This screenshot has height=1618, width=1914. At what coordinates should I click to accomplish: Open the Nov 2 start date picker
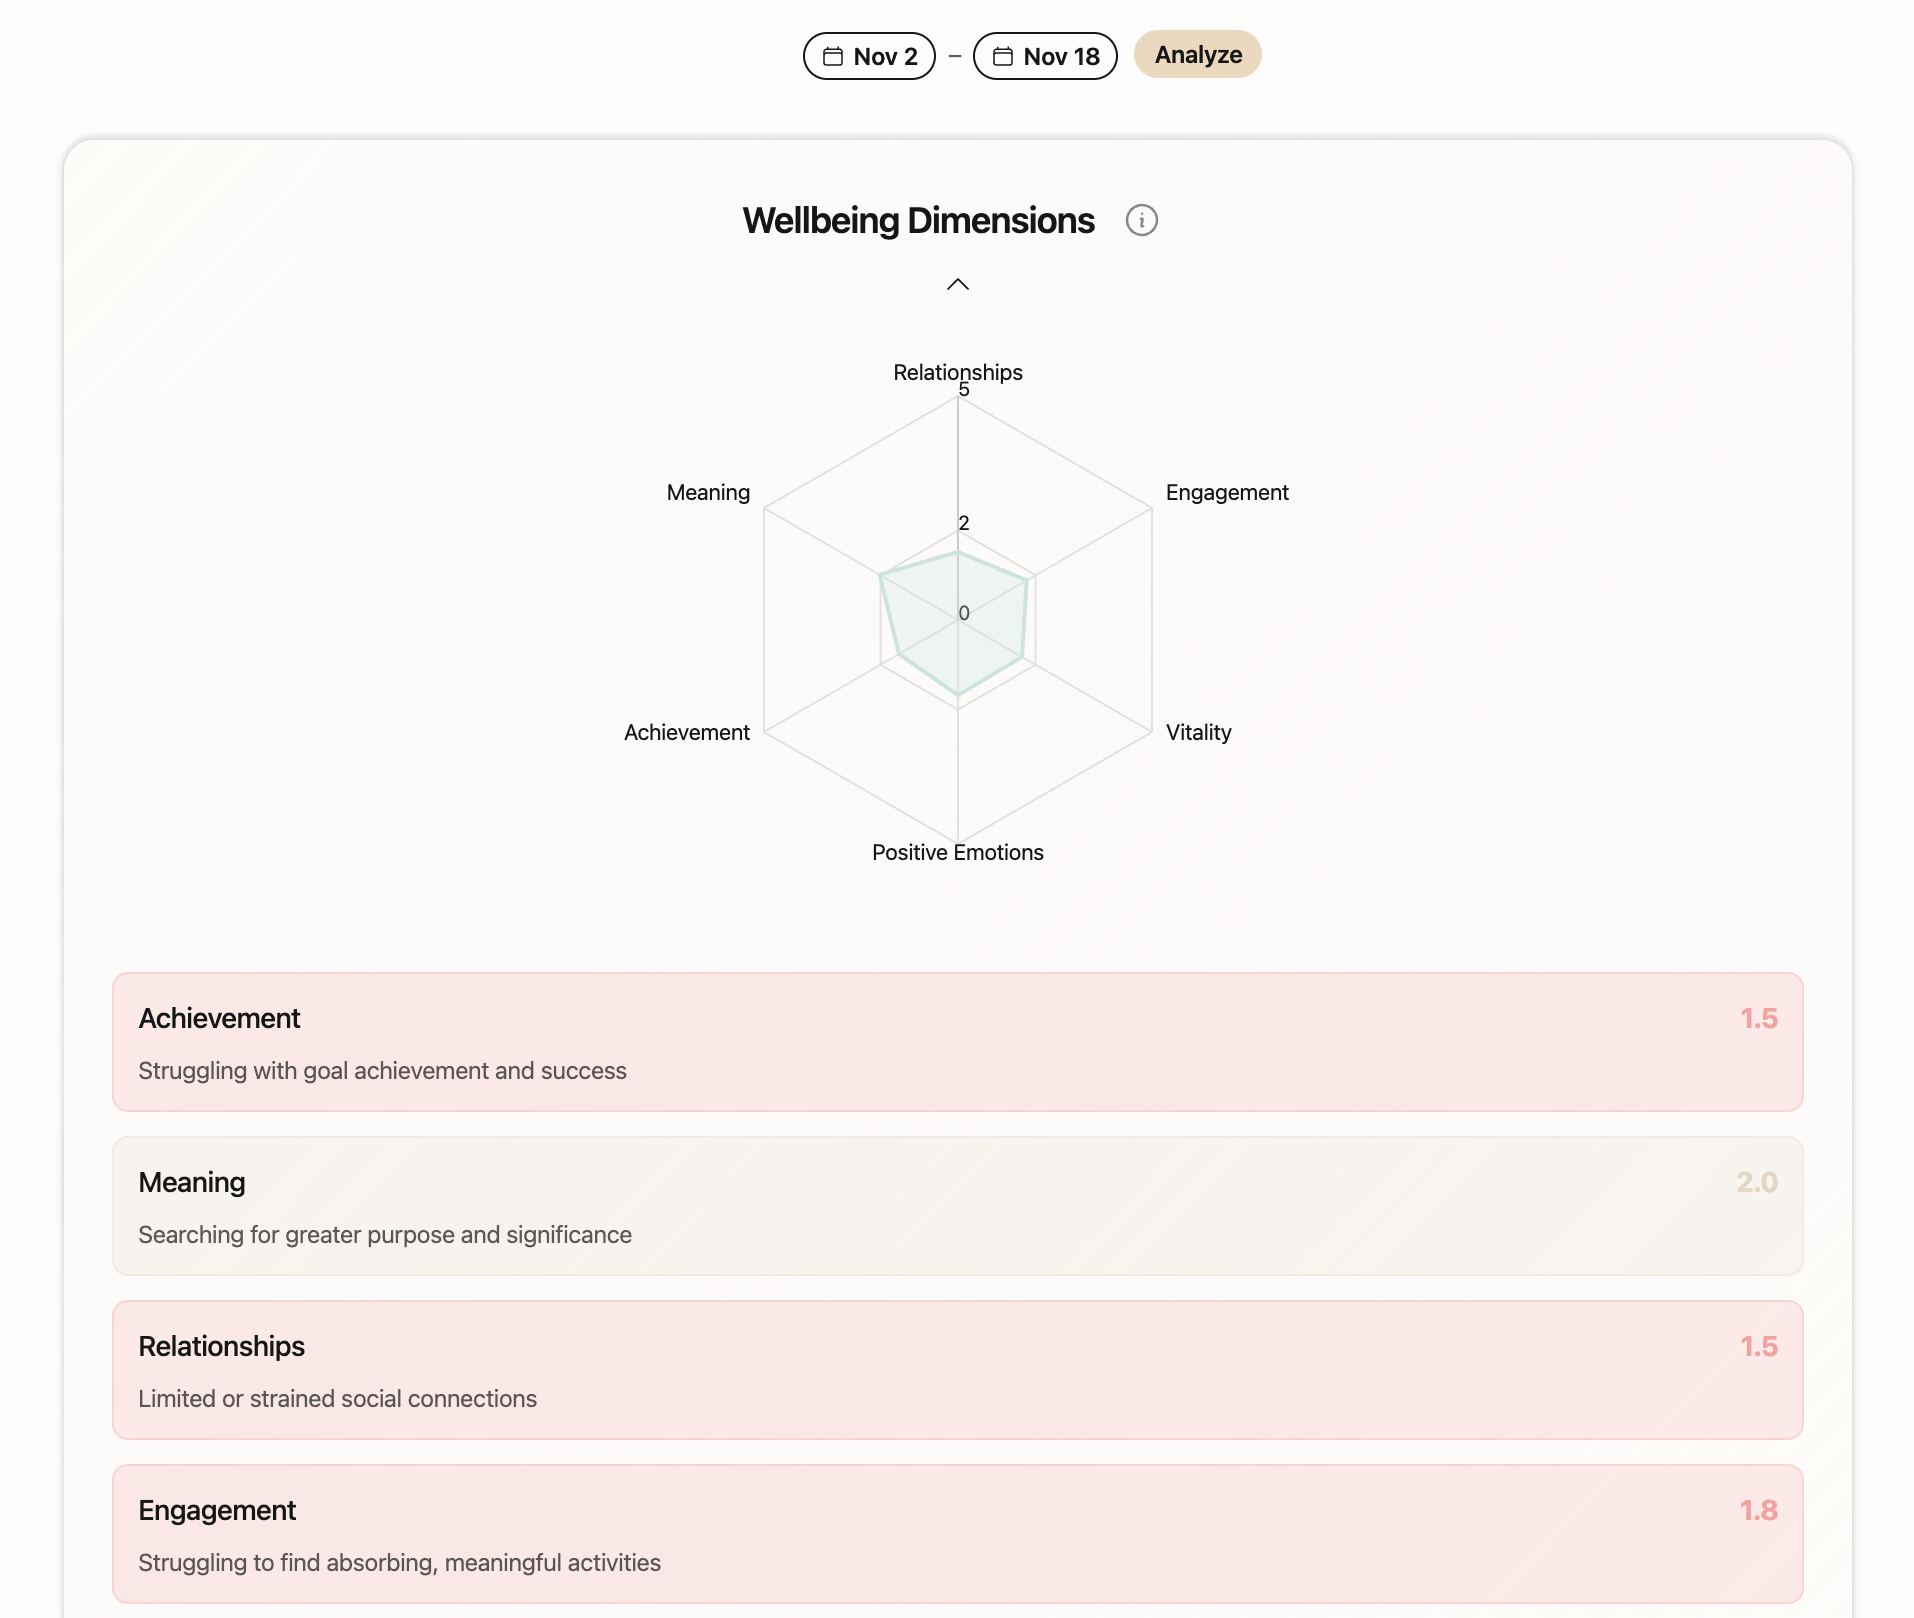tap(869, 56)
